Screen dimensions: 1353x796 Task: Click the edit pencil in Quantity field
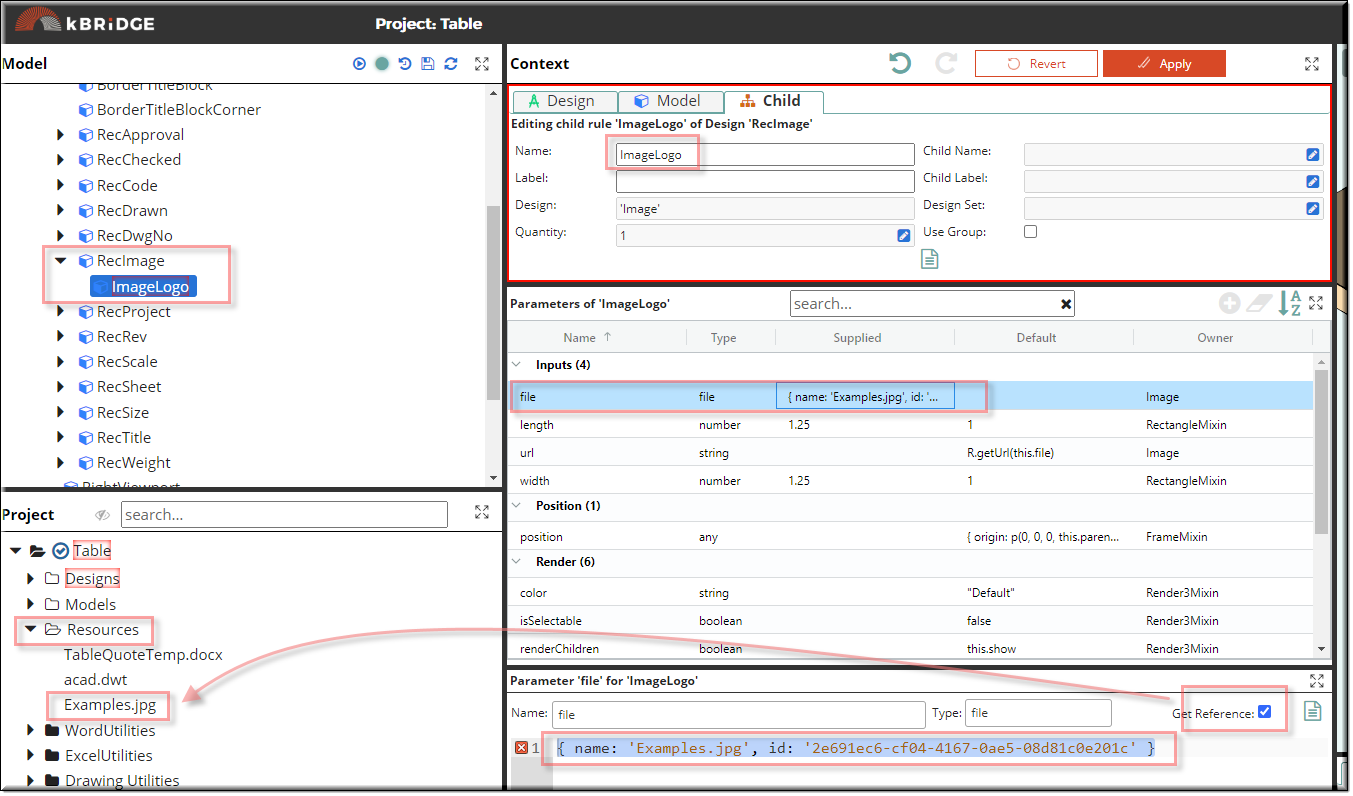pyautogui.click(x=904, y=236)
